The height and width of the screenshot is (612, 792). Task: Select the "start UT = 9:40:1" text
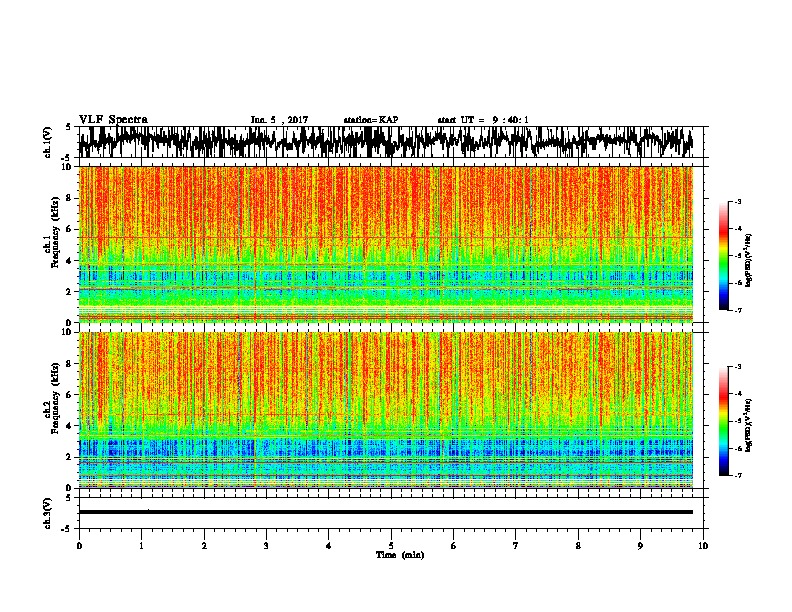coord(483,120)
